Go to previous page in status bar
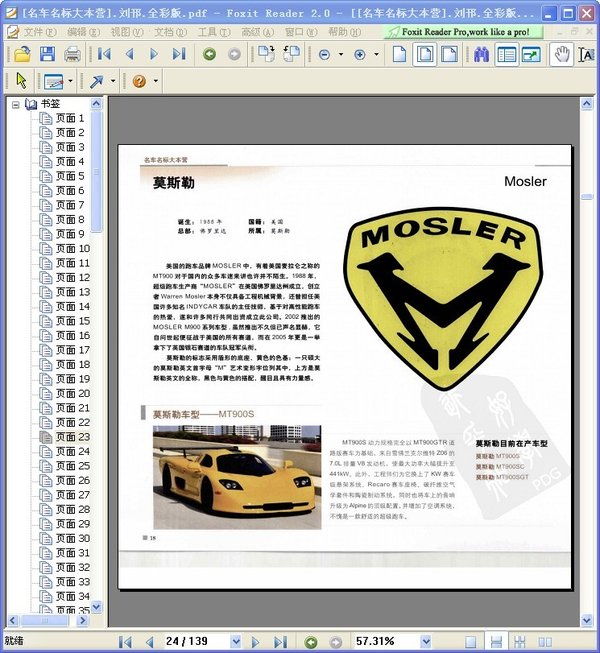Screen dimensions: 600x653 click(150, 642)
